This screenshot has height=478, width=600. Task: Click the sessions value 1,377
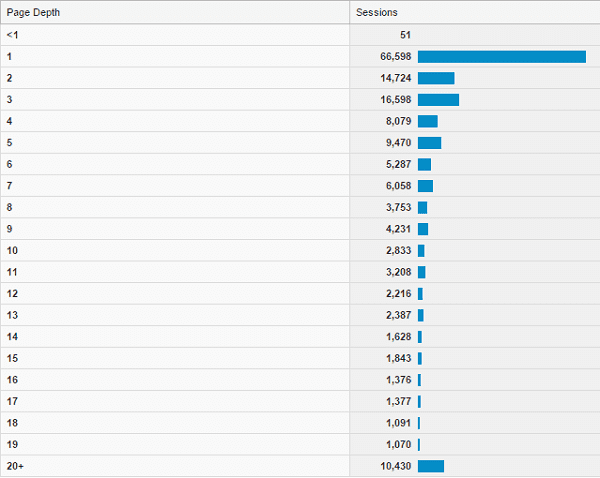point(398,401)
